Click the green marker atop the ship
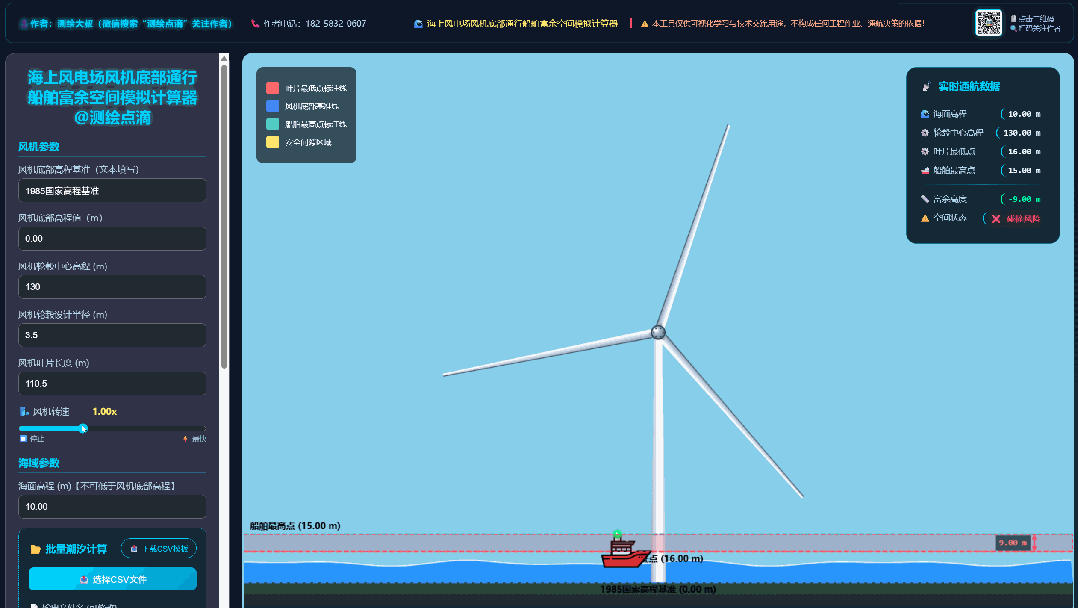Viewport: 1078px width, 608px height. (617, 534)
